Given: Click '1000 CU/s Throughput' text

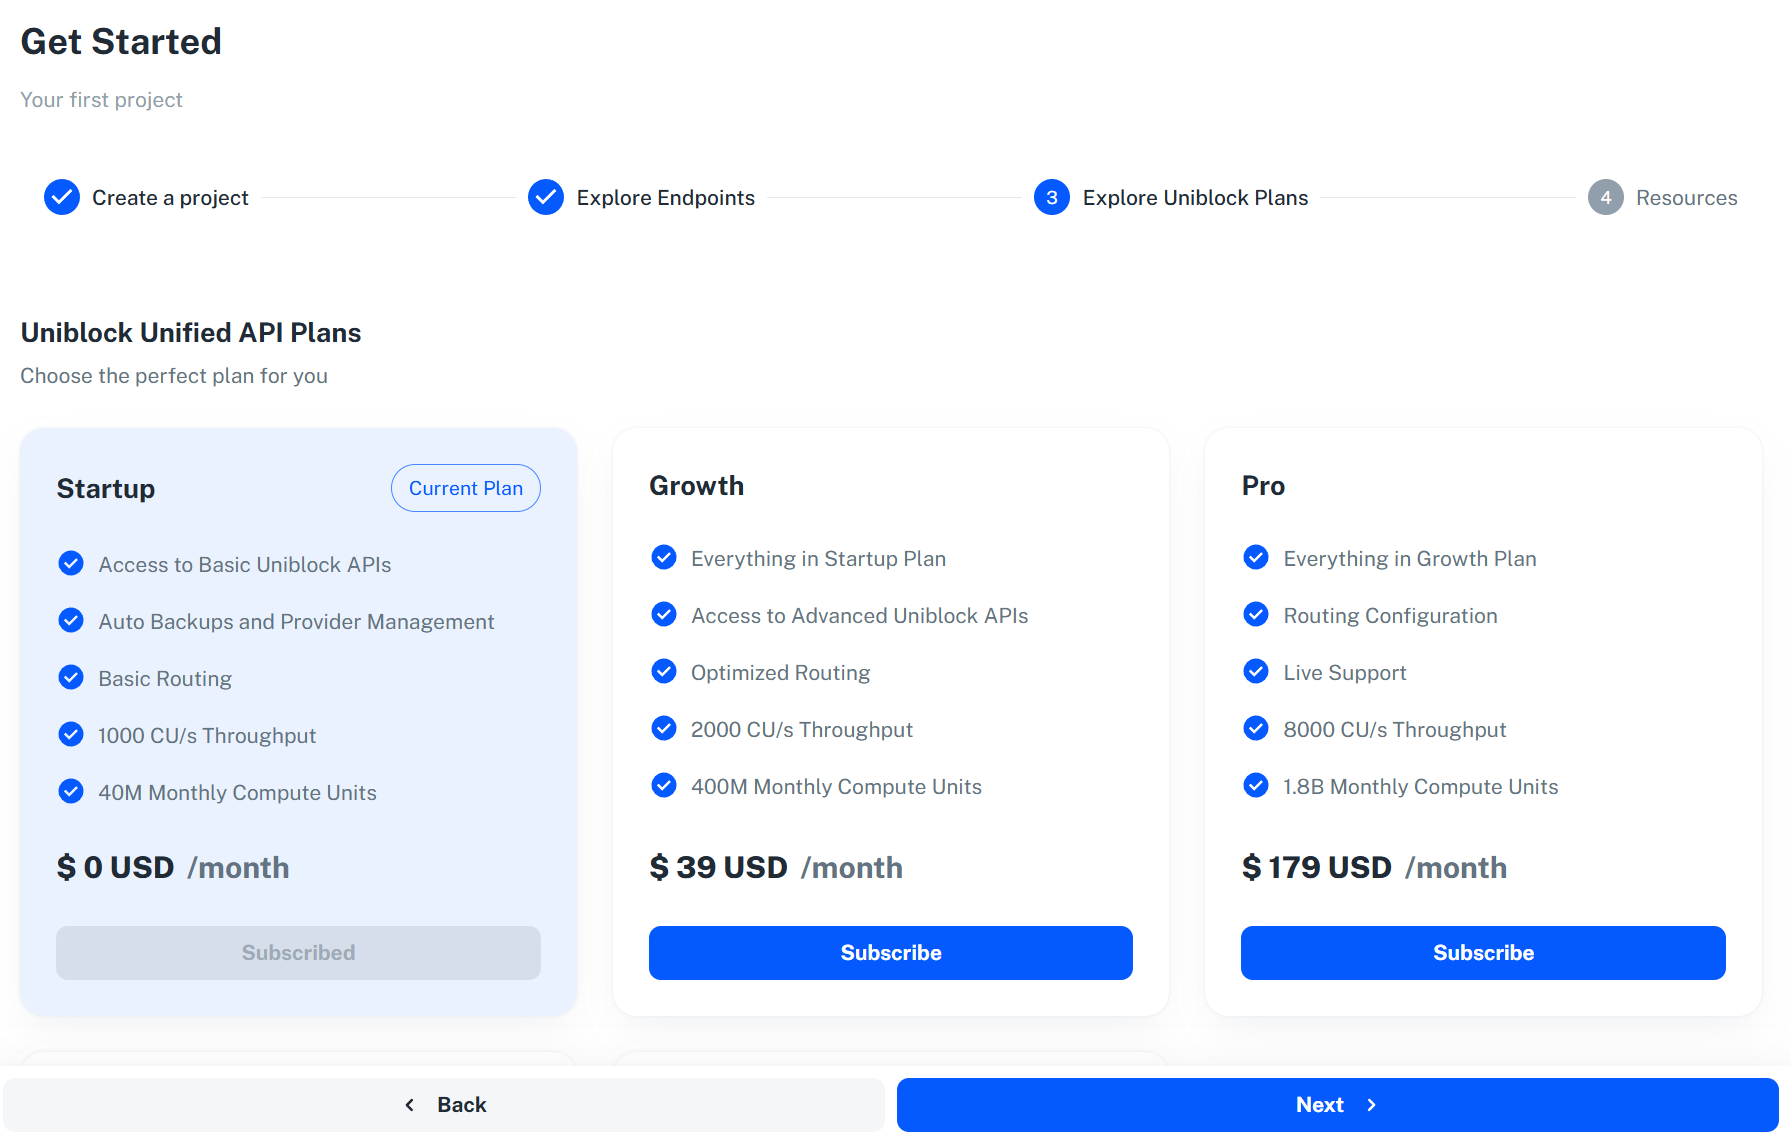Looking at the screenshot, I should tap(207, 736).
